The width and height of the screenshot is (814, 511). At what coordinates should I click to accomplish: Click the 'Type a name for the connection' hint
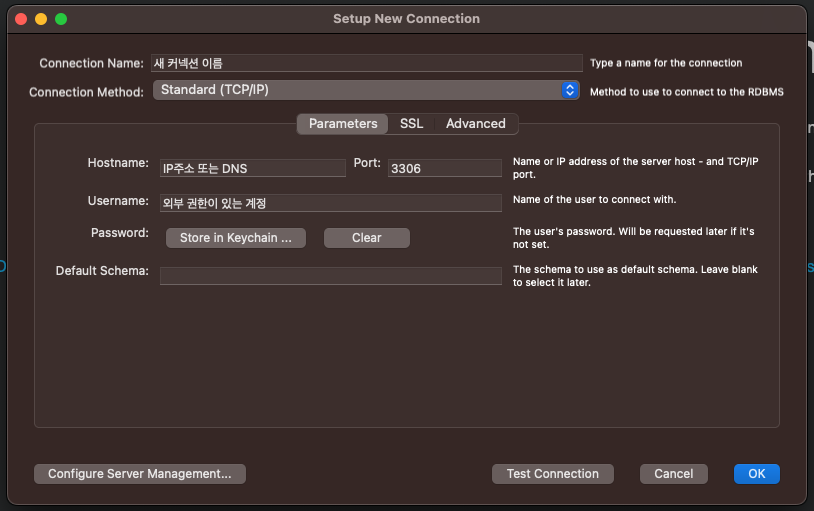(x=666, y=63)
